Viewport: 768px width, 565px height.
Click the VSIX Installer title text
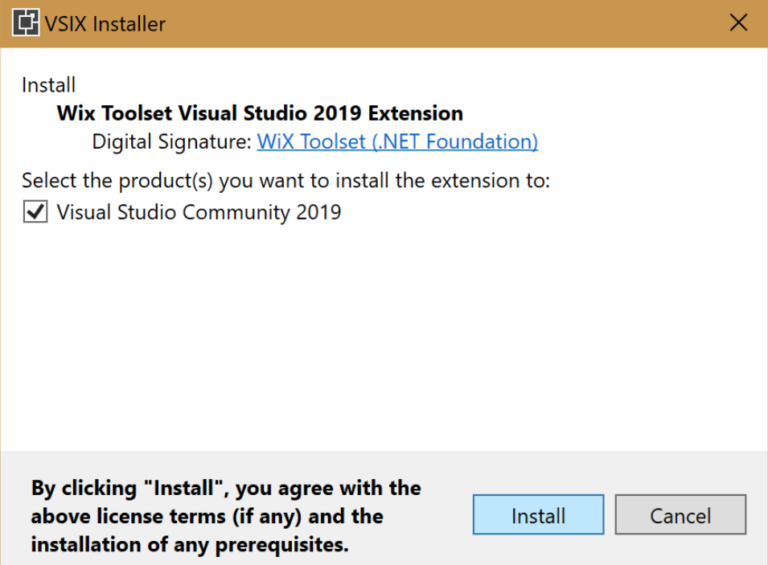(105, 24)
